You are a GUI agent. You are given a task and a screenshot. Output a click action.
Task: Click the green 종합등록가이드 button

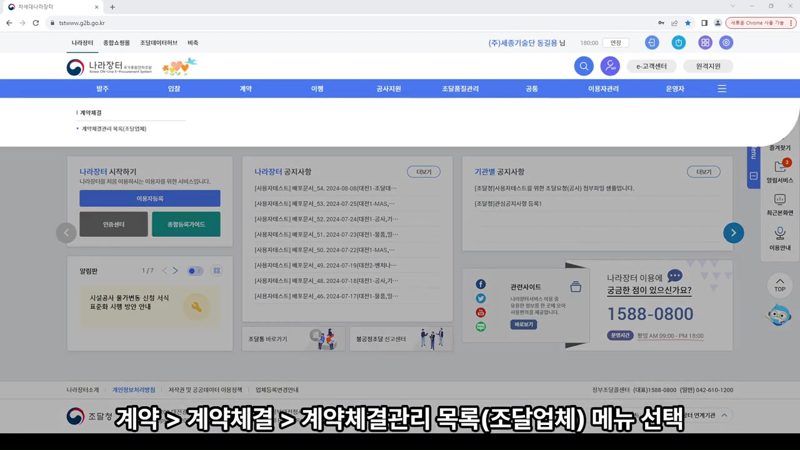pyautogui.click(x=186, y=224)
